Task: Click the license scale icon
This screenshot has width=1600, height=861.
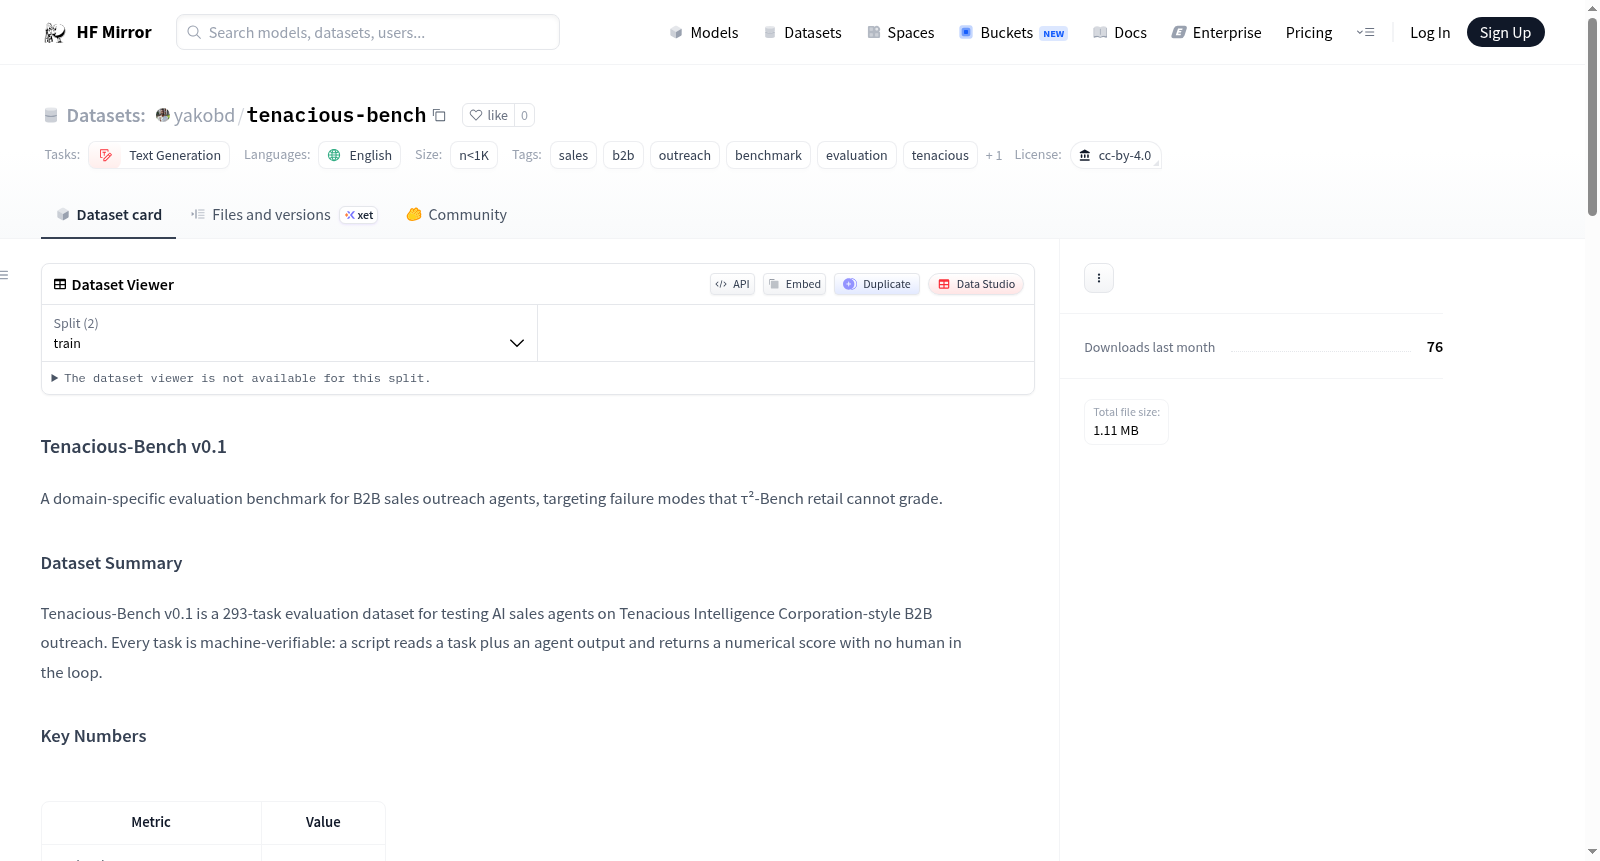Action: point(1085,155)
